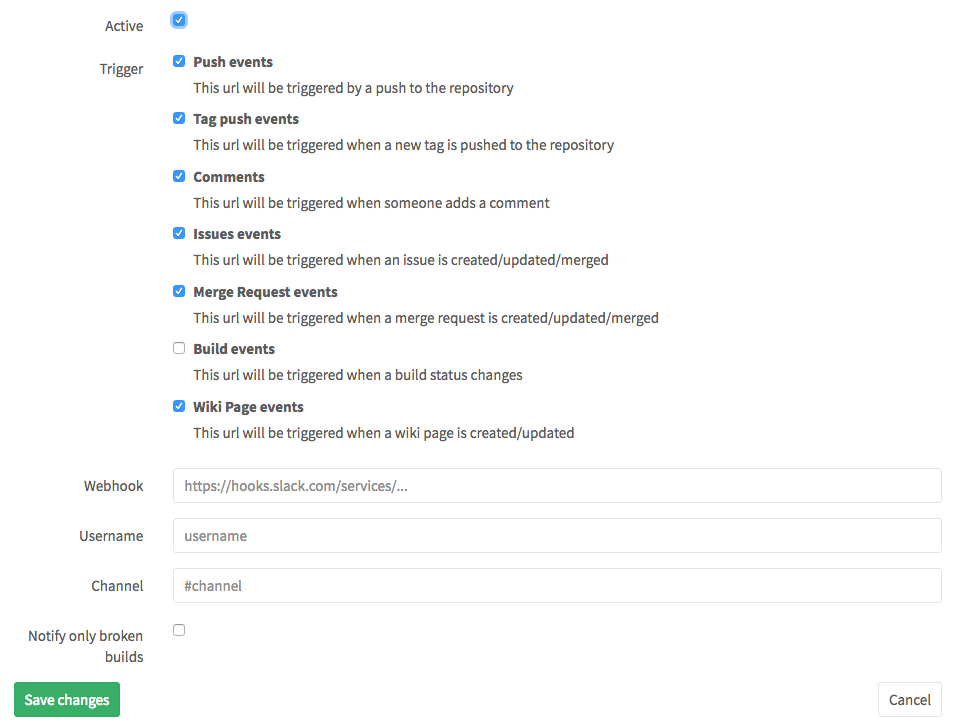Cancel editing the Slack settings

(x=910, y=699)
